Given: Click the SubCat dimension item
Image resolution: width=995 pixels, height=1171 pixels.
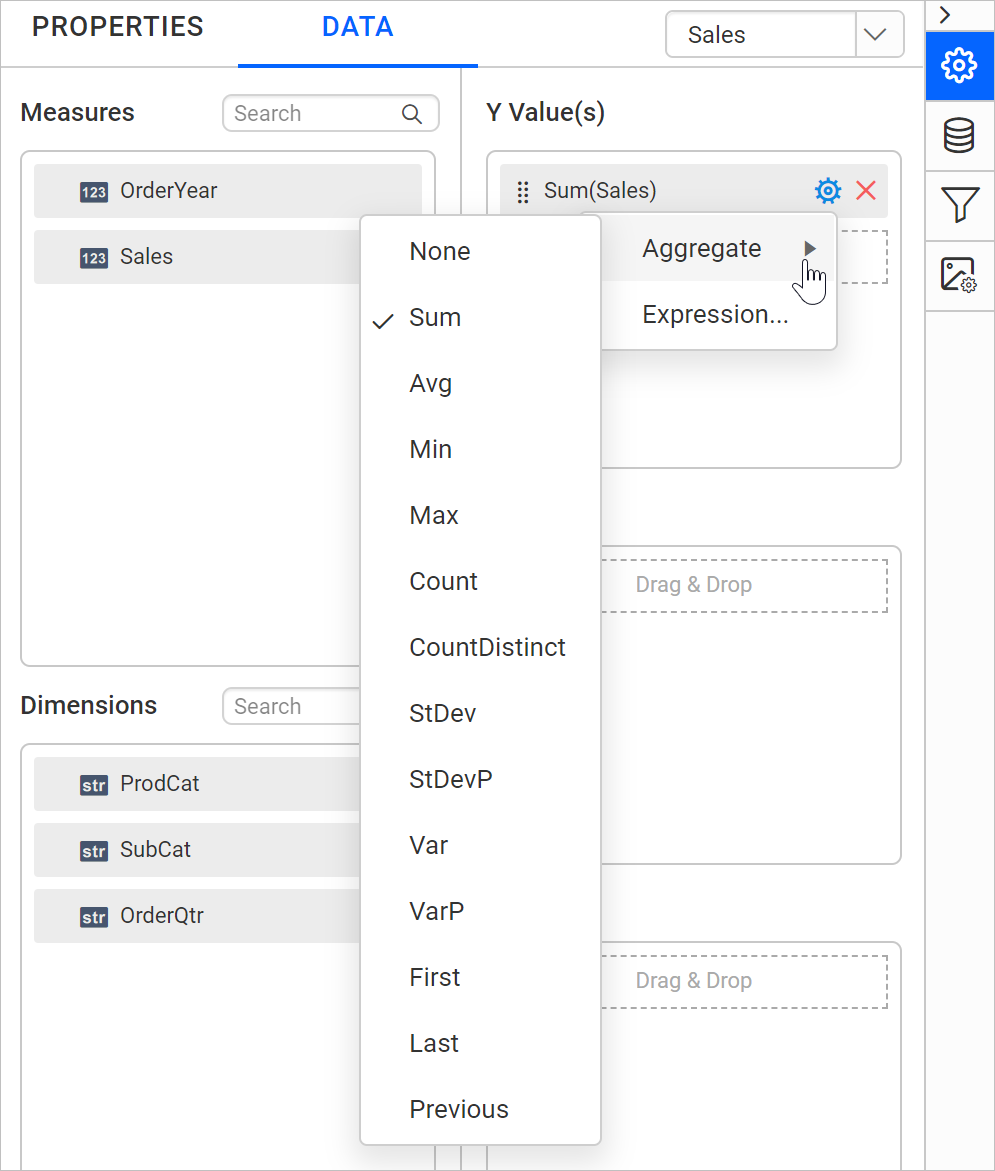Looking at the screenshot, I should click(155, 850).
